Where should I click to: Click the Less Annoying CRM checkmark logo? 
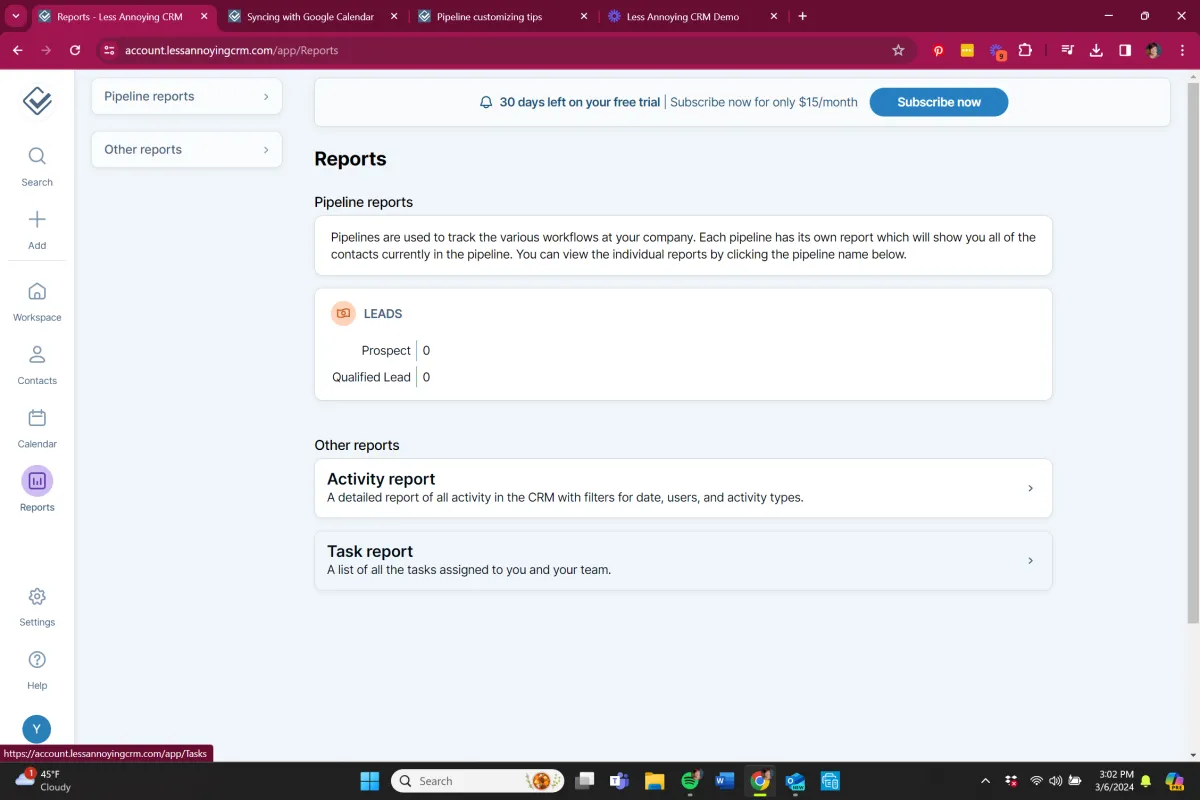tap(37, 101)
